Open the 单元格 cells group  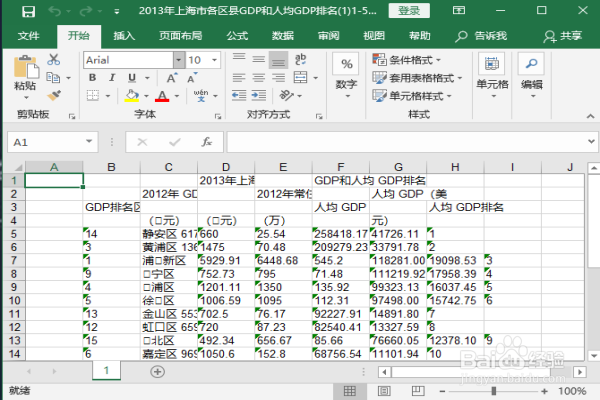(x=492, y=75)
